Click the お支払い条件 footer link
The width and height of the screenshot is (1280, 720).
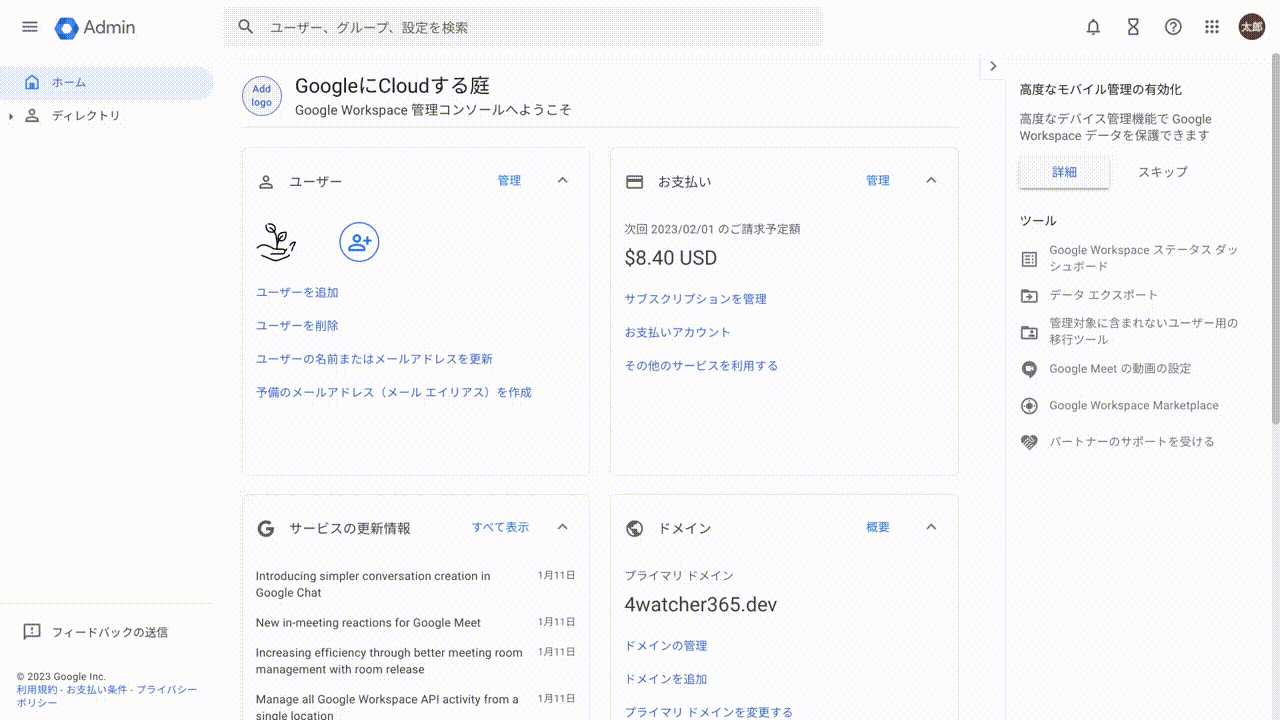(97, 690)
